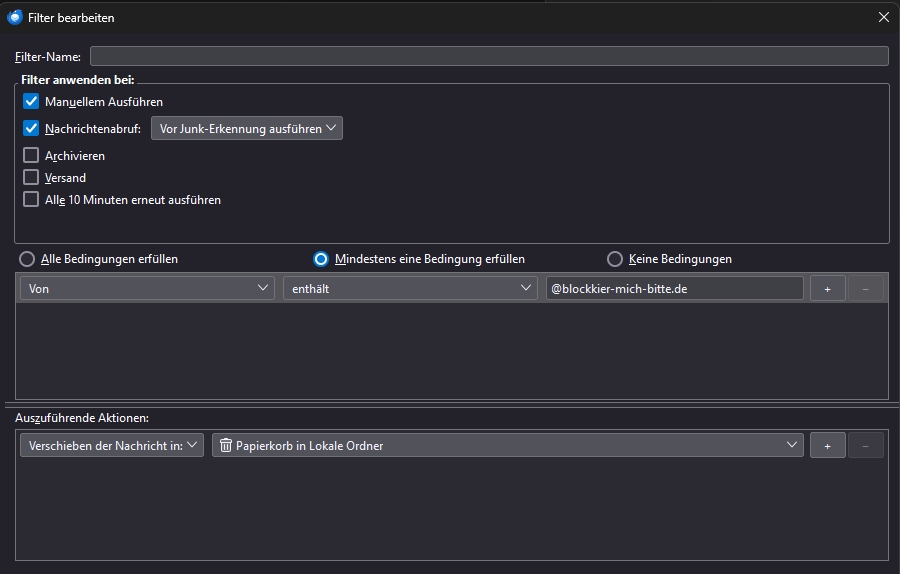This screenshot has height=574, width=900.
Task: Click into the Filter-Name text field
Action: coord(488,56)
